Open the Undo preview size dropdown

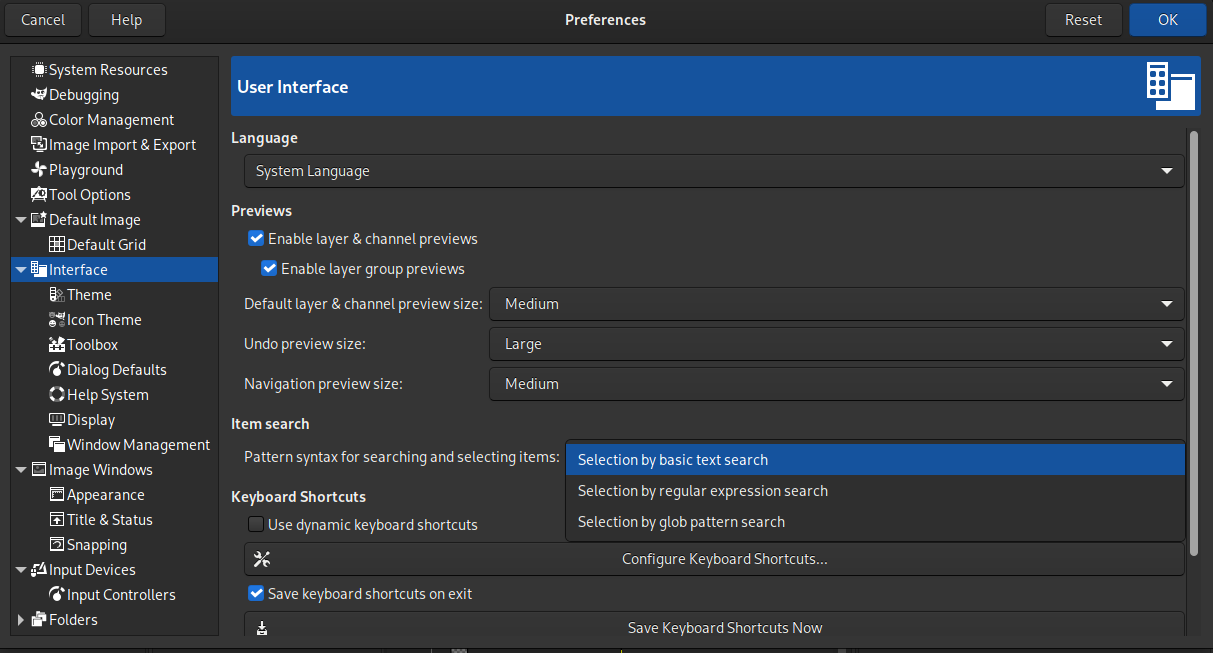click(836, 344)
